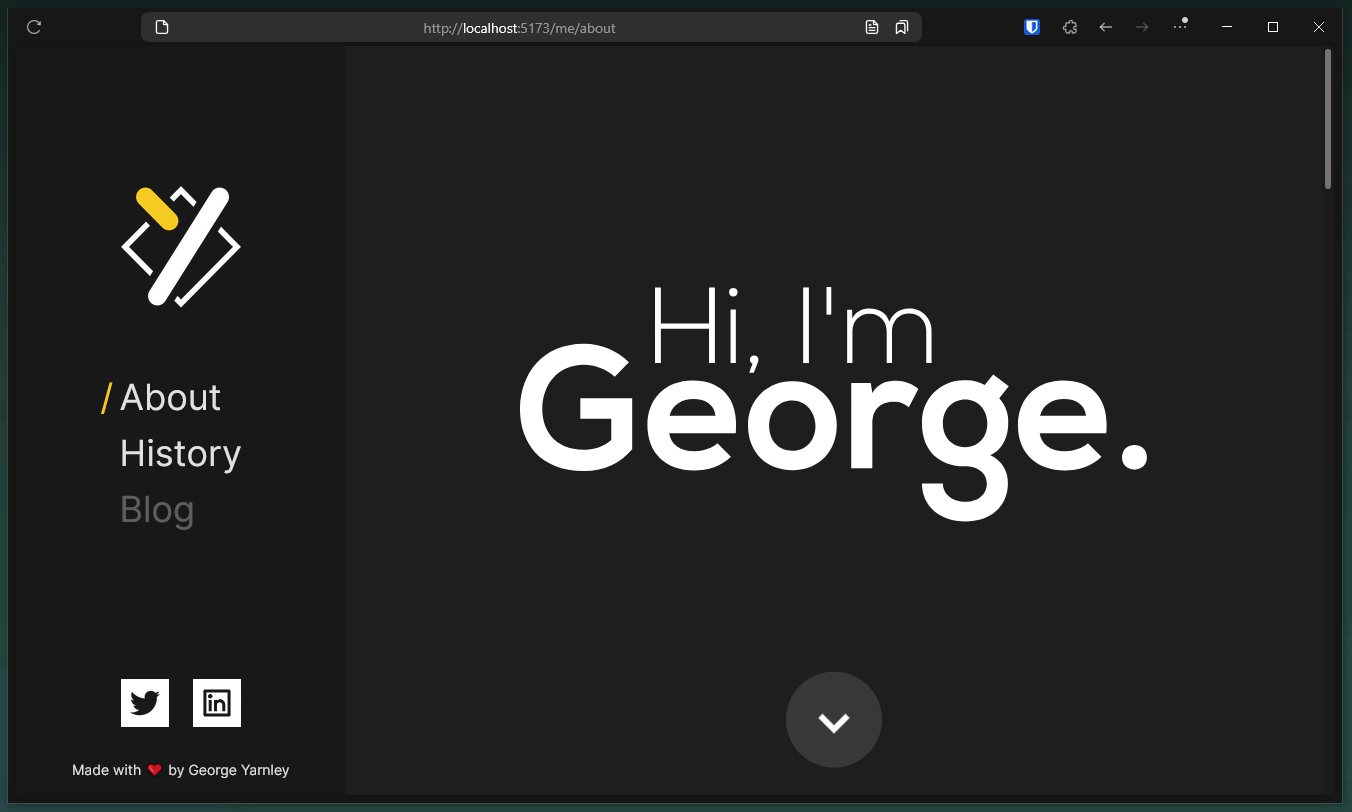Click the 'Made with love by George Yarnley' text
This screenshot has width=1352, height=812.
[180, 770]
